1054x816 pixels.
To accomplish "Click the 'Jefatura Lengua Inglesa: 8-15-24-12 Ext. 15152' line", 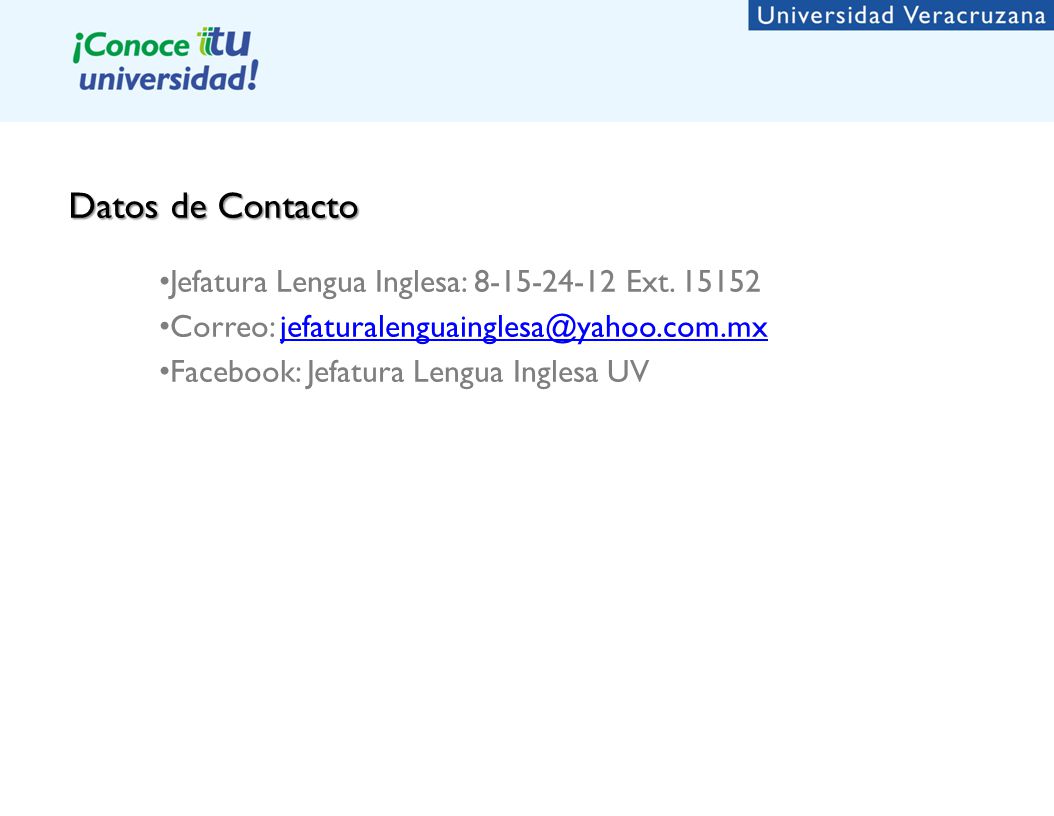I will point(460,282).
